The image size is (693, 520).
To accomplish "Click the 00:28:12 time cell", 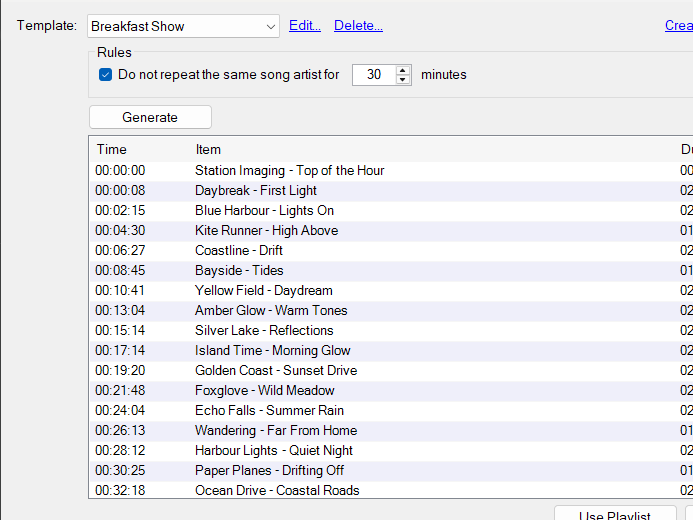I will 120,451.
